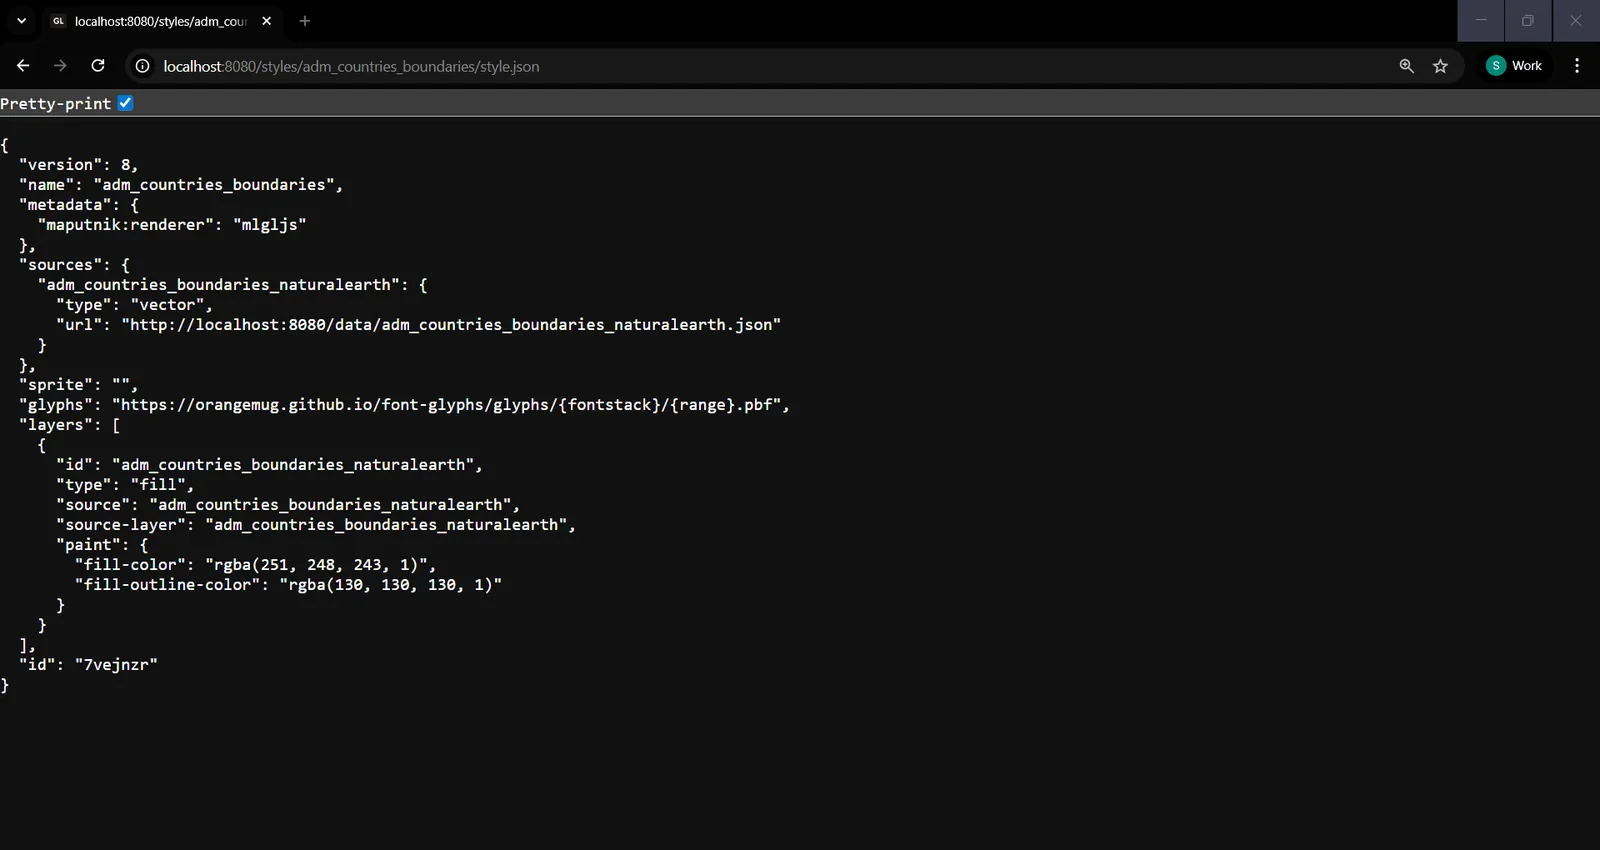Screen dimensions: 1600x850
Task: Click the "adm_countries_boundaries" name value
Action: [214, 185]
